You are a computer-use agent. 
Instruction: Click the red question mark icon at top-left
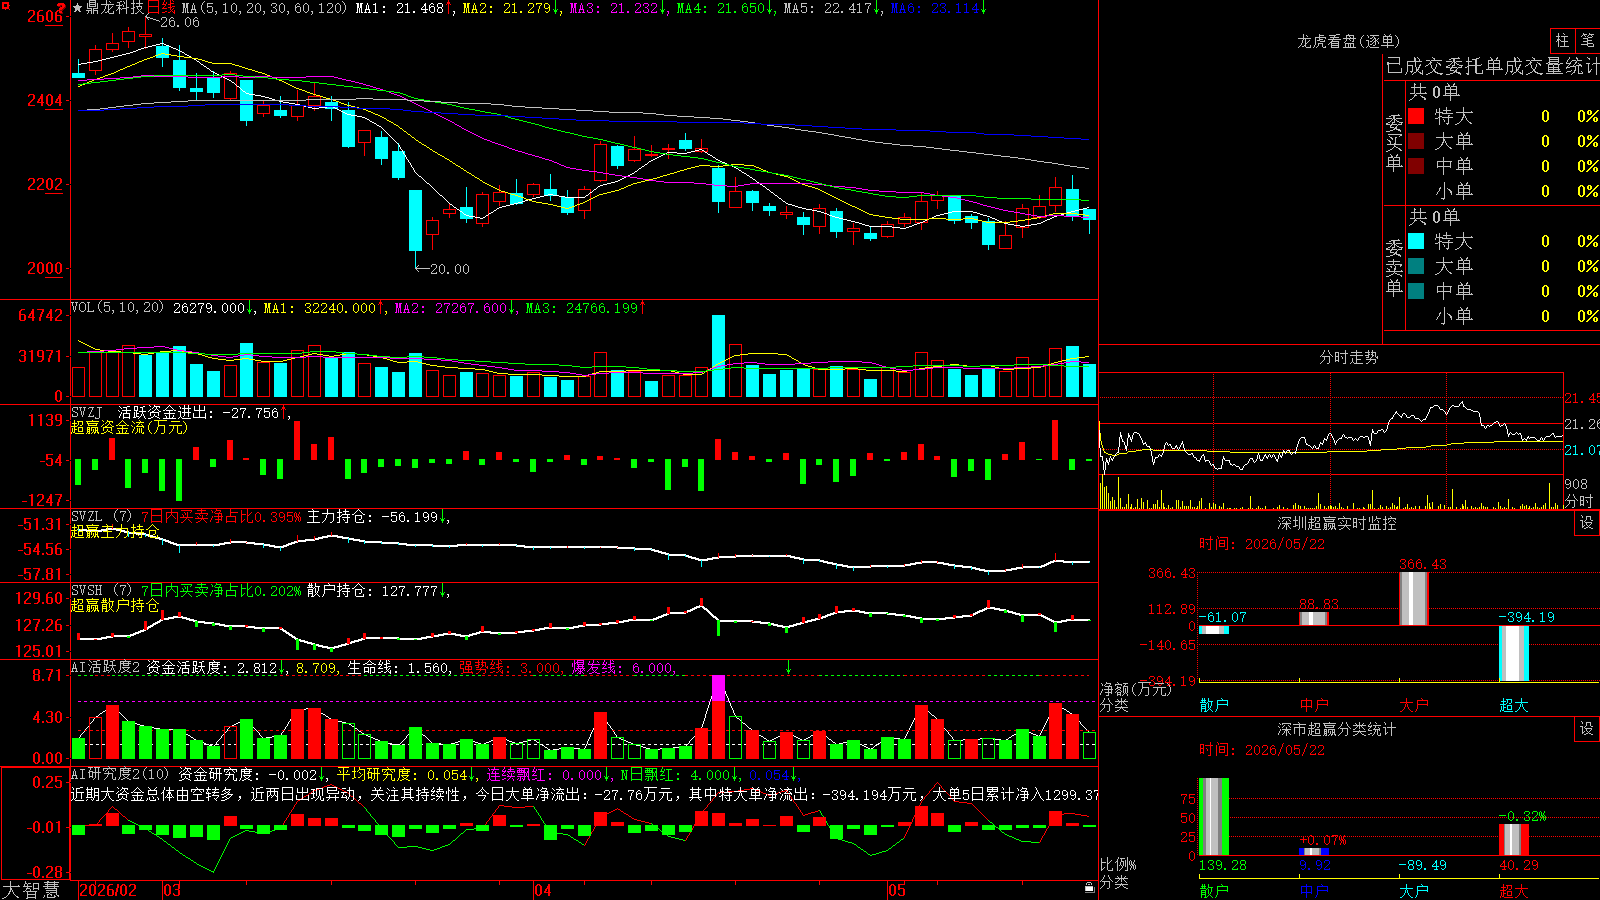tap(62, 8)
